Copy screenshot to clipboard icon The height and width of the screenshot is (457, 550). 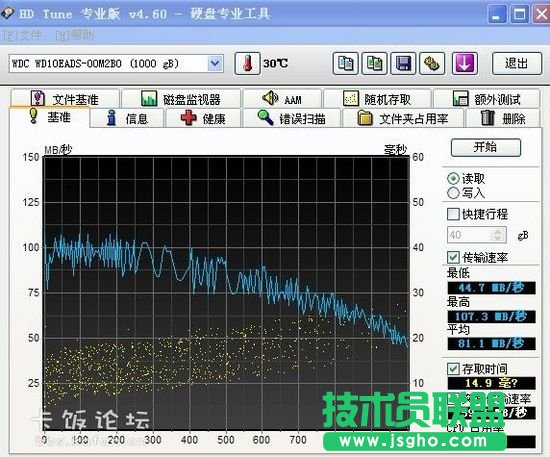pos(375,63)
